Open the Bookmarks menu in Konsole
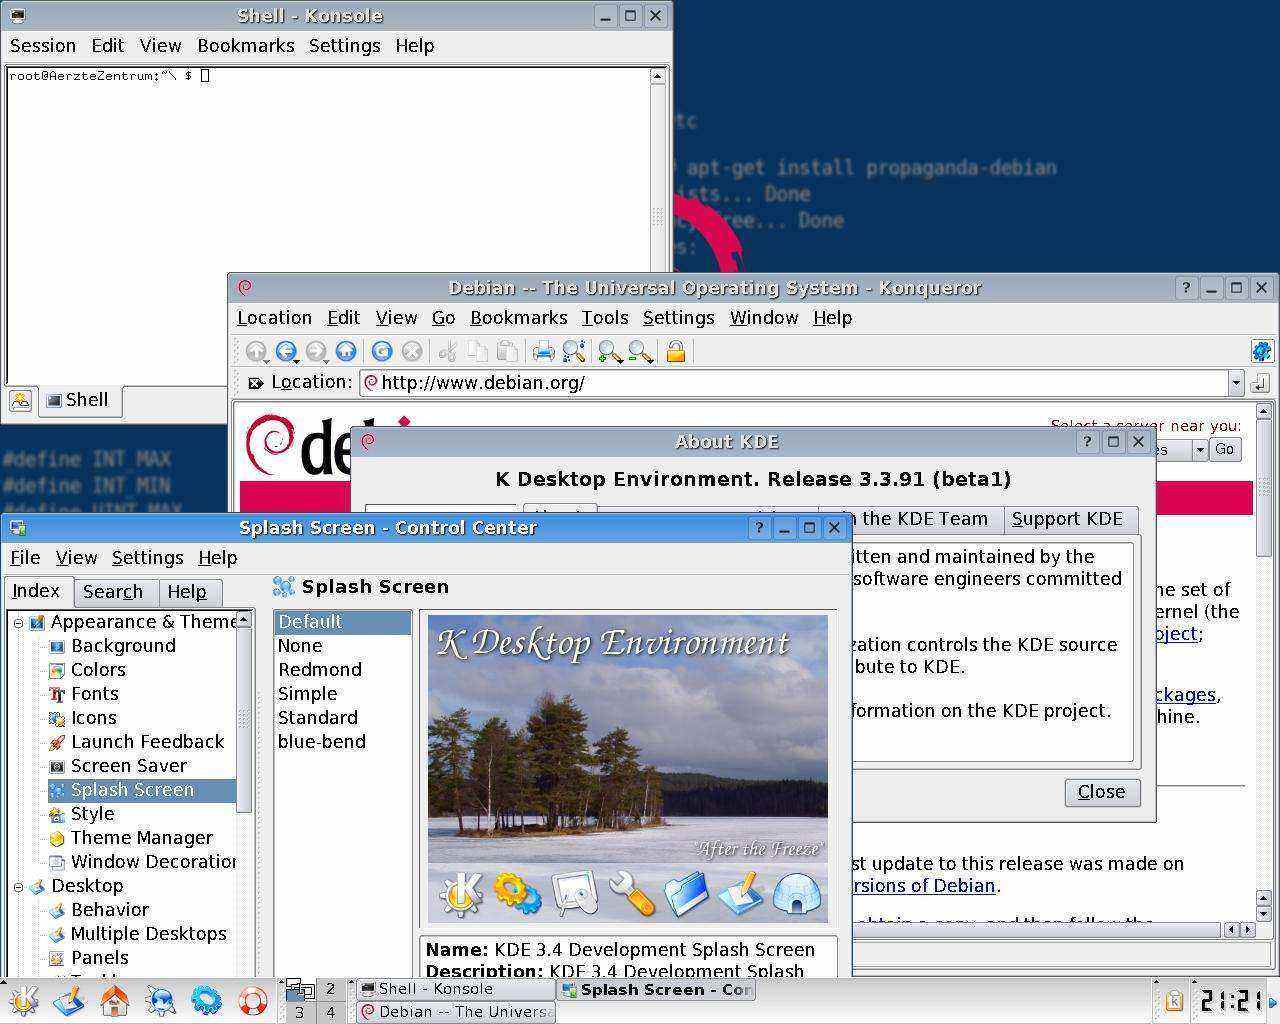The width and height of the screenshot is (1280, 1024). click(x=246, y=46)
